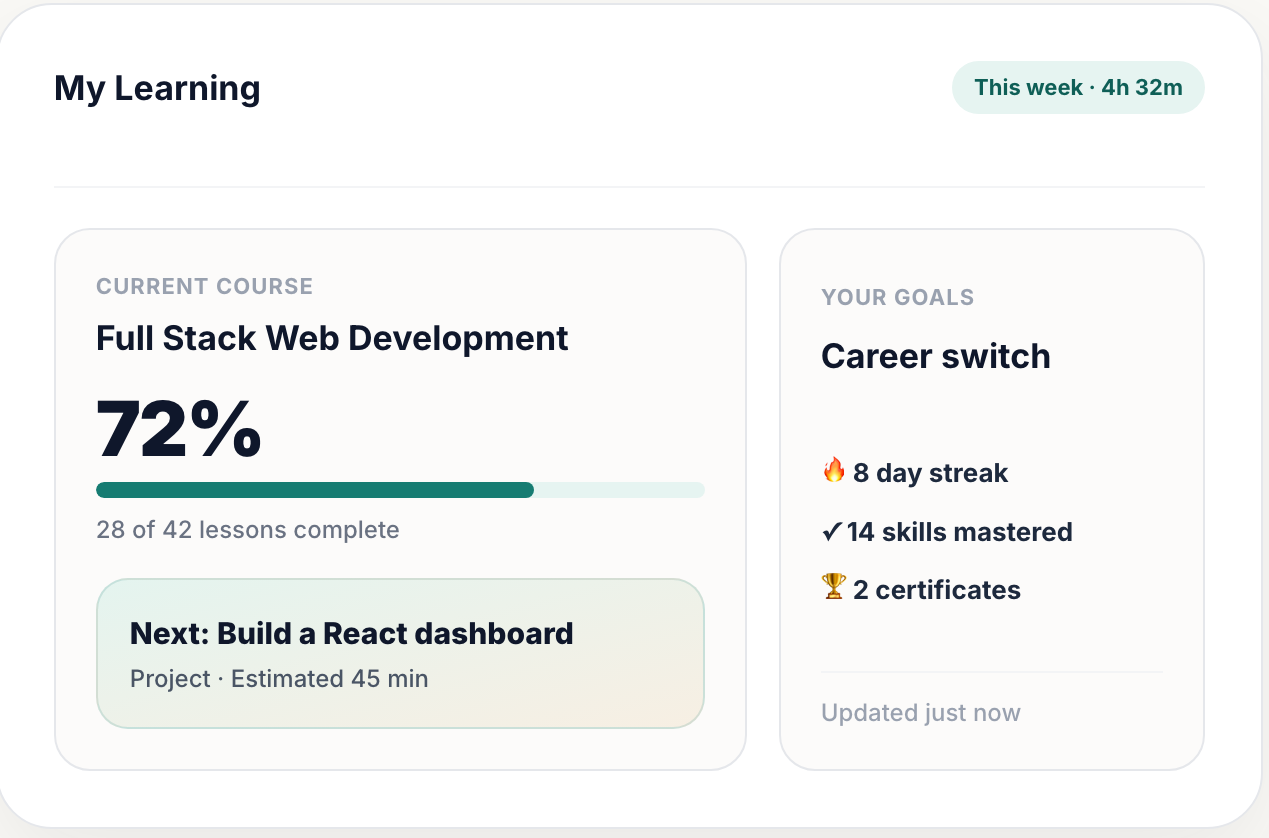The width and height of the screenshot is (1269, 838).
Task: Click Project · Estimated 45 min text
Action: (279, 679)
